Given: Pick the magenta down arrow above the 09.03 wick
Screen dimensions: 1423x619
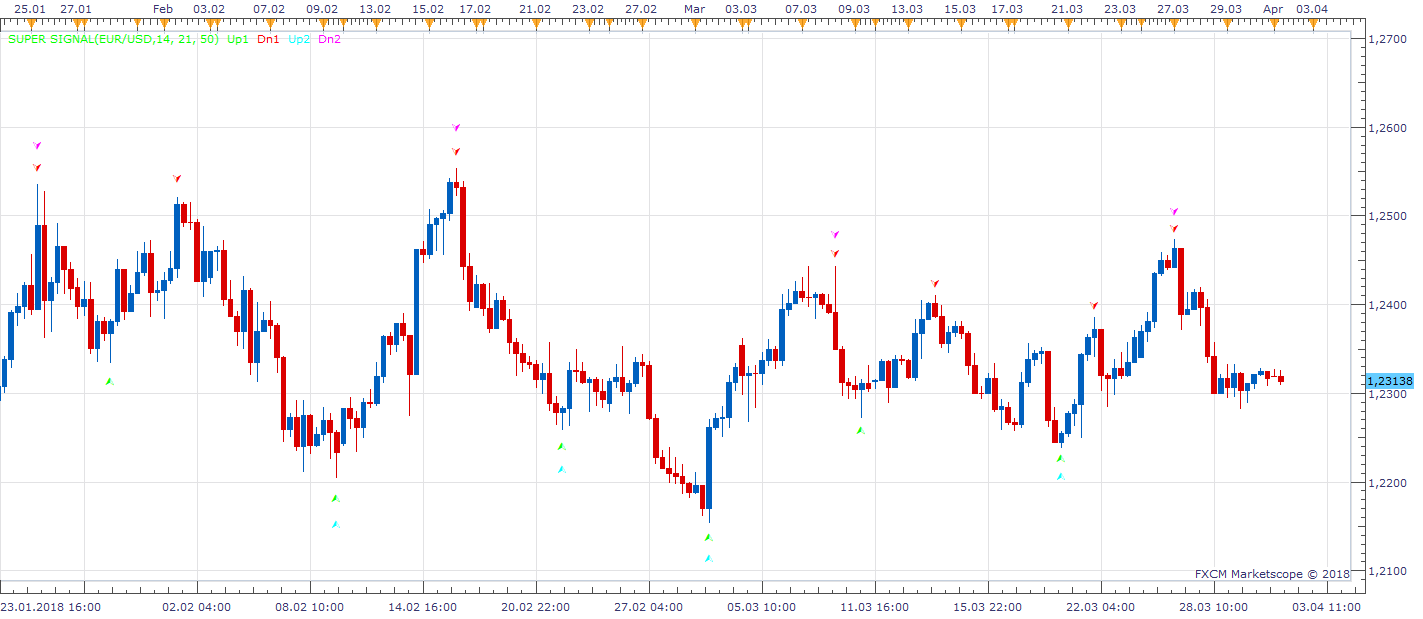Looking at the screenshot, I should click(835, 234).
